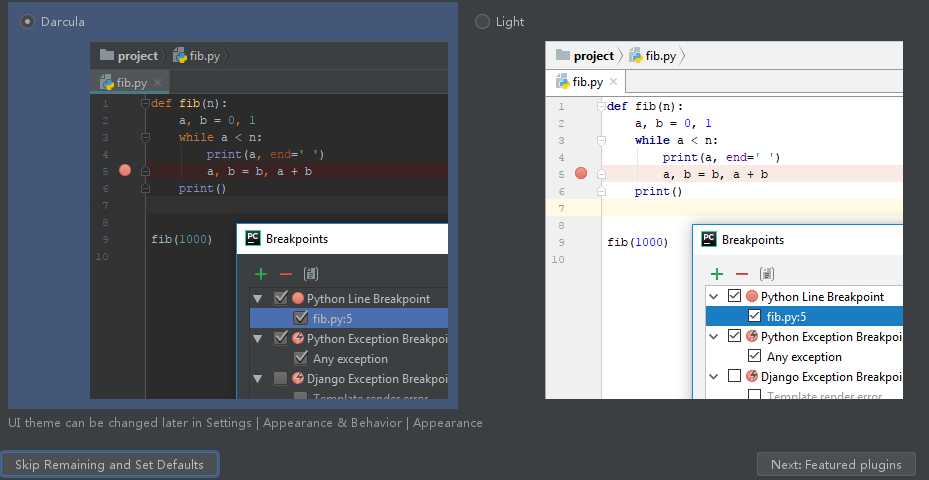
Task: Select the Darcula theme radio button
Action: (27, 21)
